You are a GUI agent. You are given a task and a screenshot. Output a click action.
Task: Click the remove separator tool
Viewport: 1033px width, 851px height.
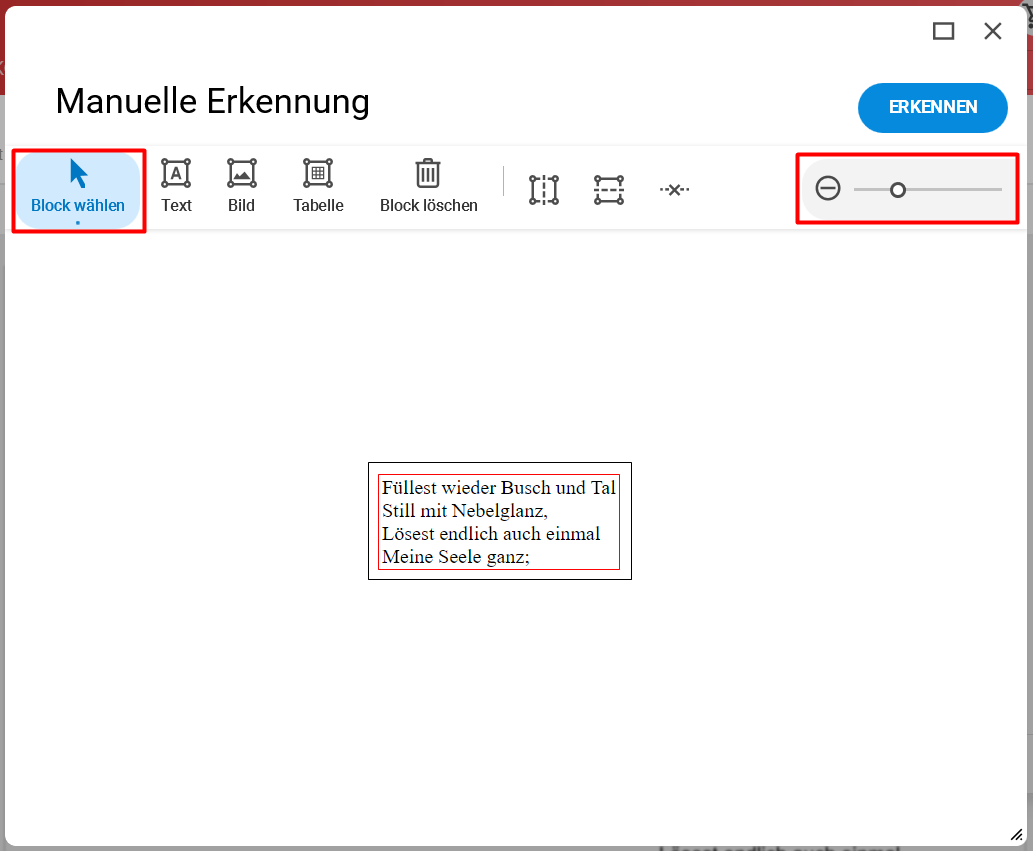click(x=674, y=190)
